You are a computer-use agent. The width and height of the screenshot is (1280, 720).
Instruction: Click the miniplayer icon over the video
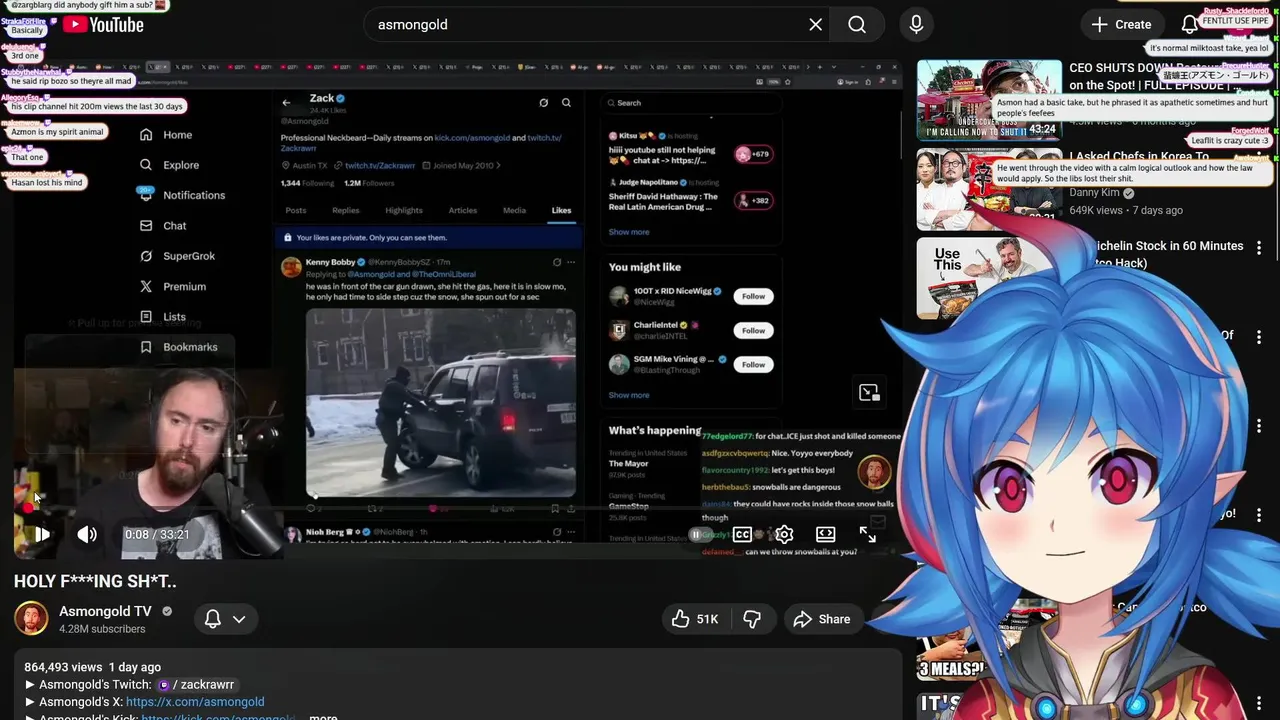coord(869,393)
